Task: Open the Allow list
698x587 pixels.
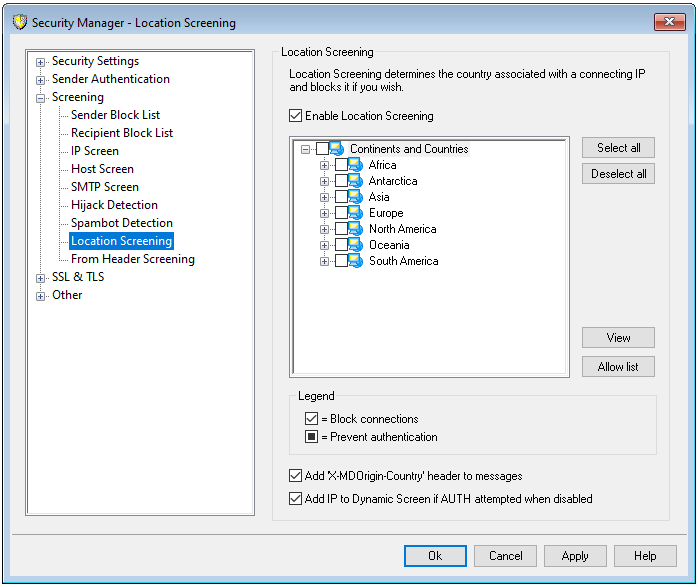Action: click(x=618, y=367)
